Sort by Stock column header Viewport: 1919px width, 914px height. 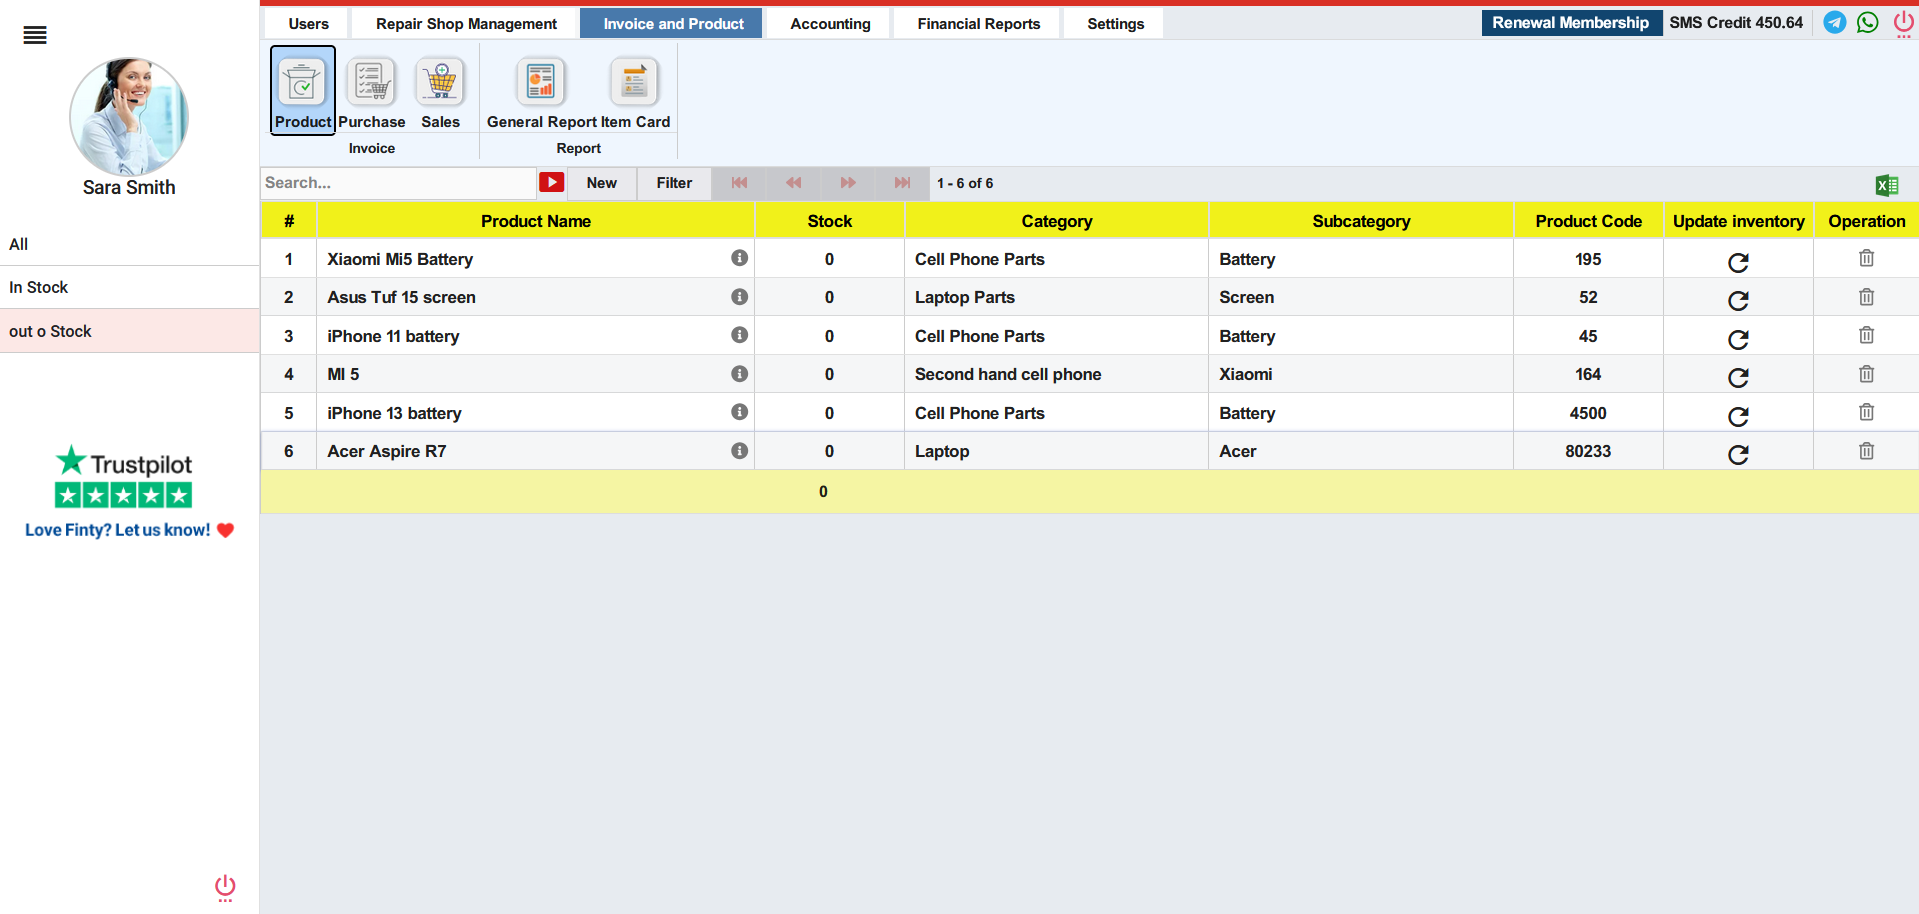tap(830, 221)
